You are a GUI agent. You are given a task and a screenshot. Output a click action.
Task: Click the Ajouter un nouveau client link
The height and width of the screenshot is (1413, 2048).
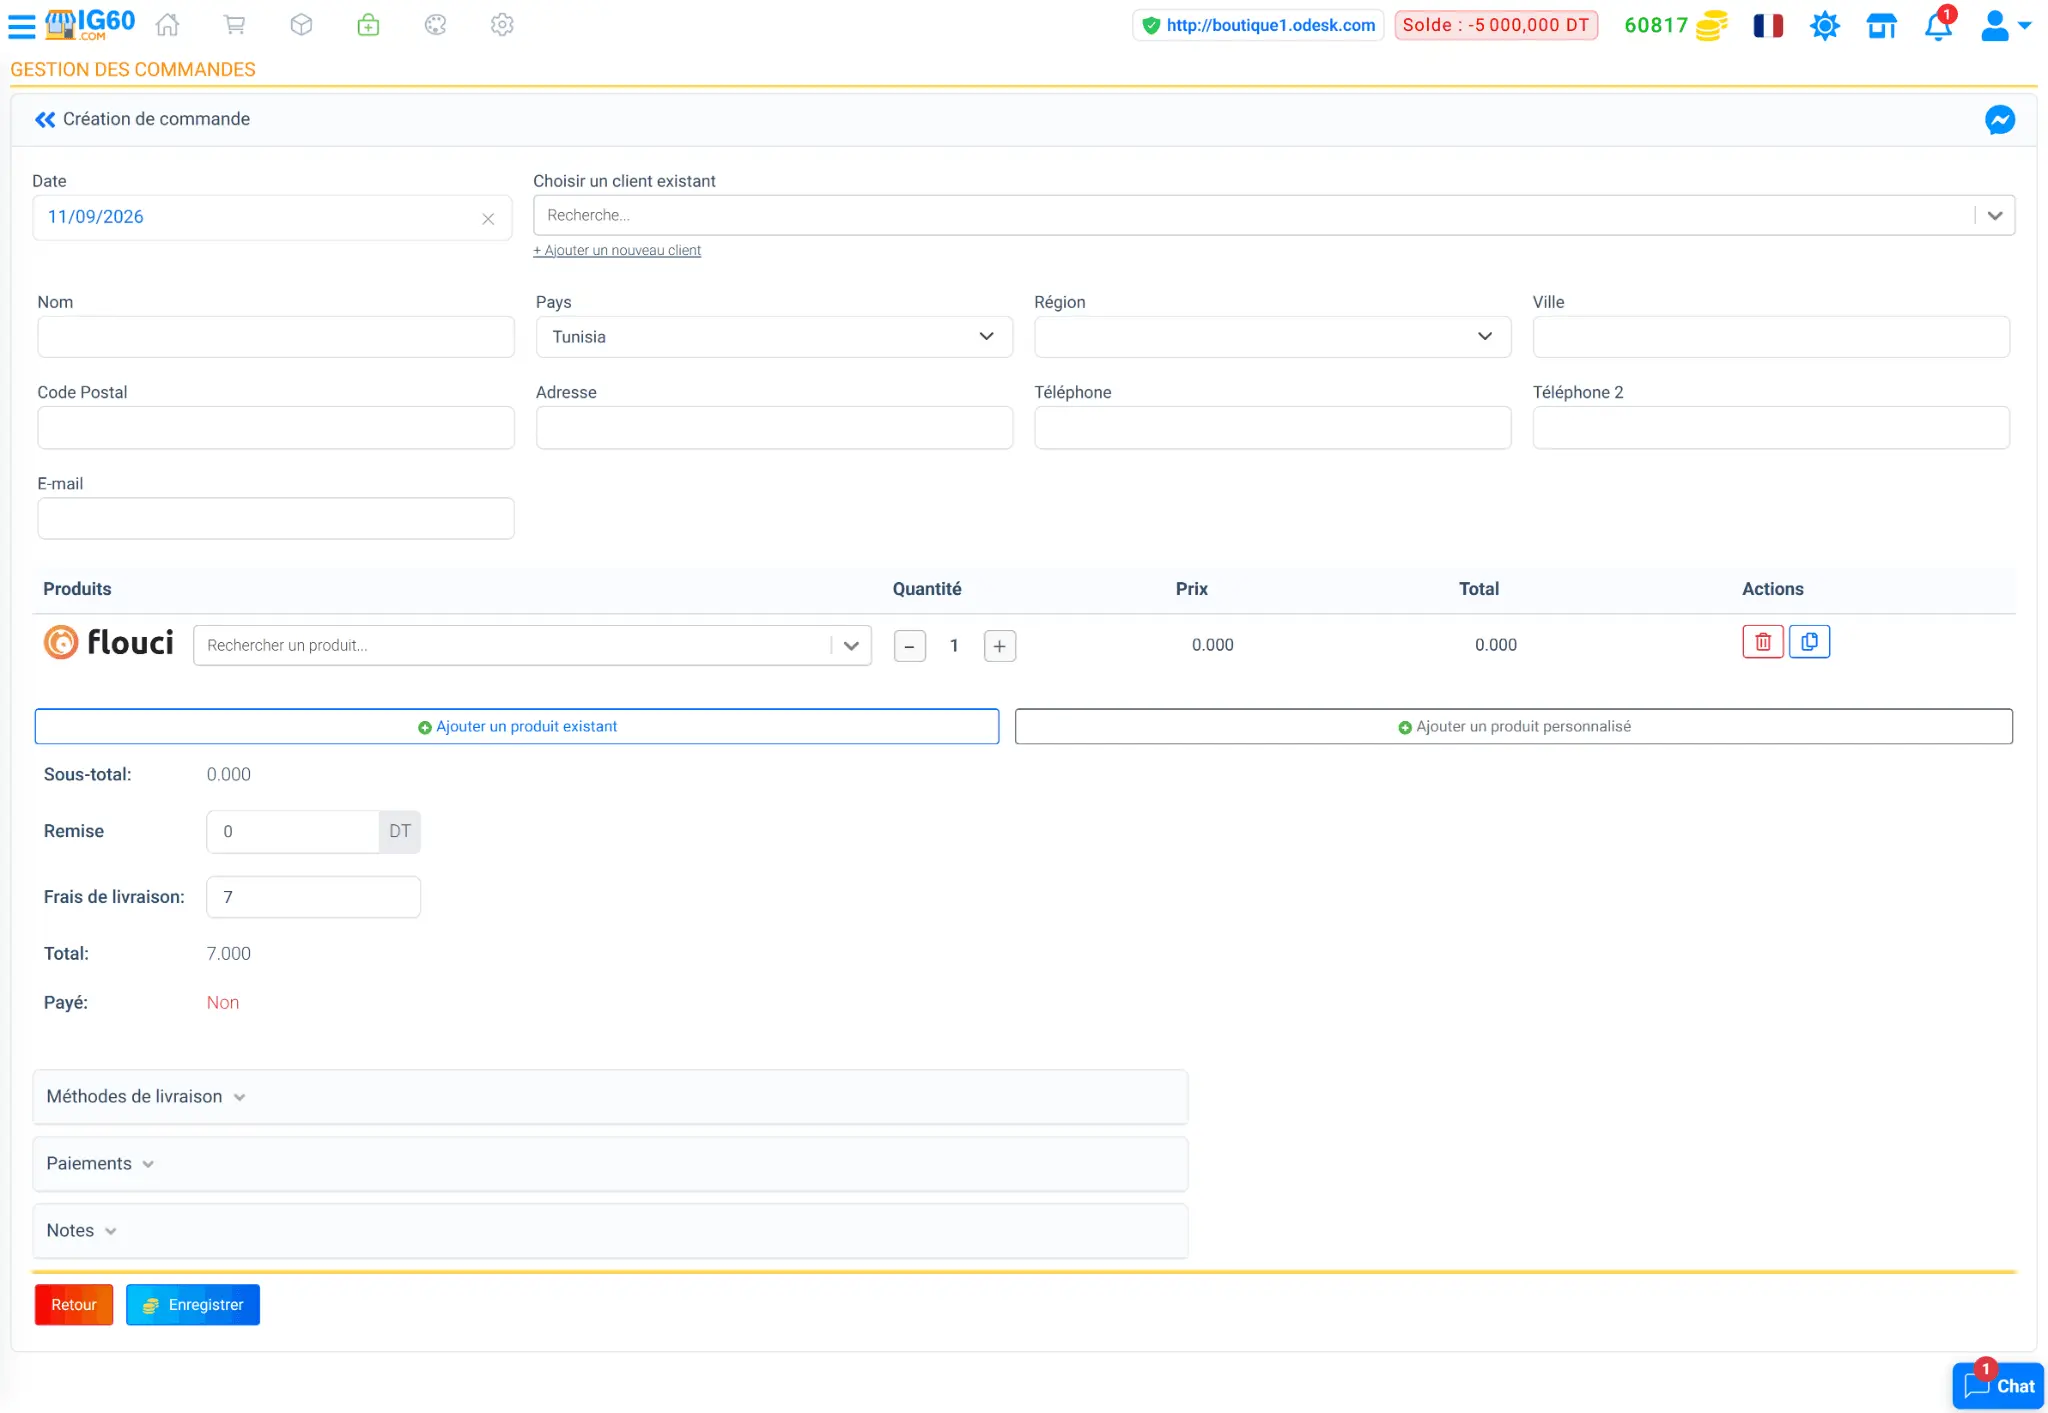pos(617,250)
